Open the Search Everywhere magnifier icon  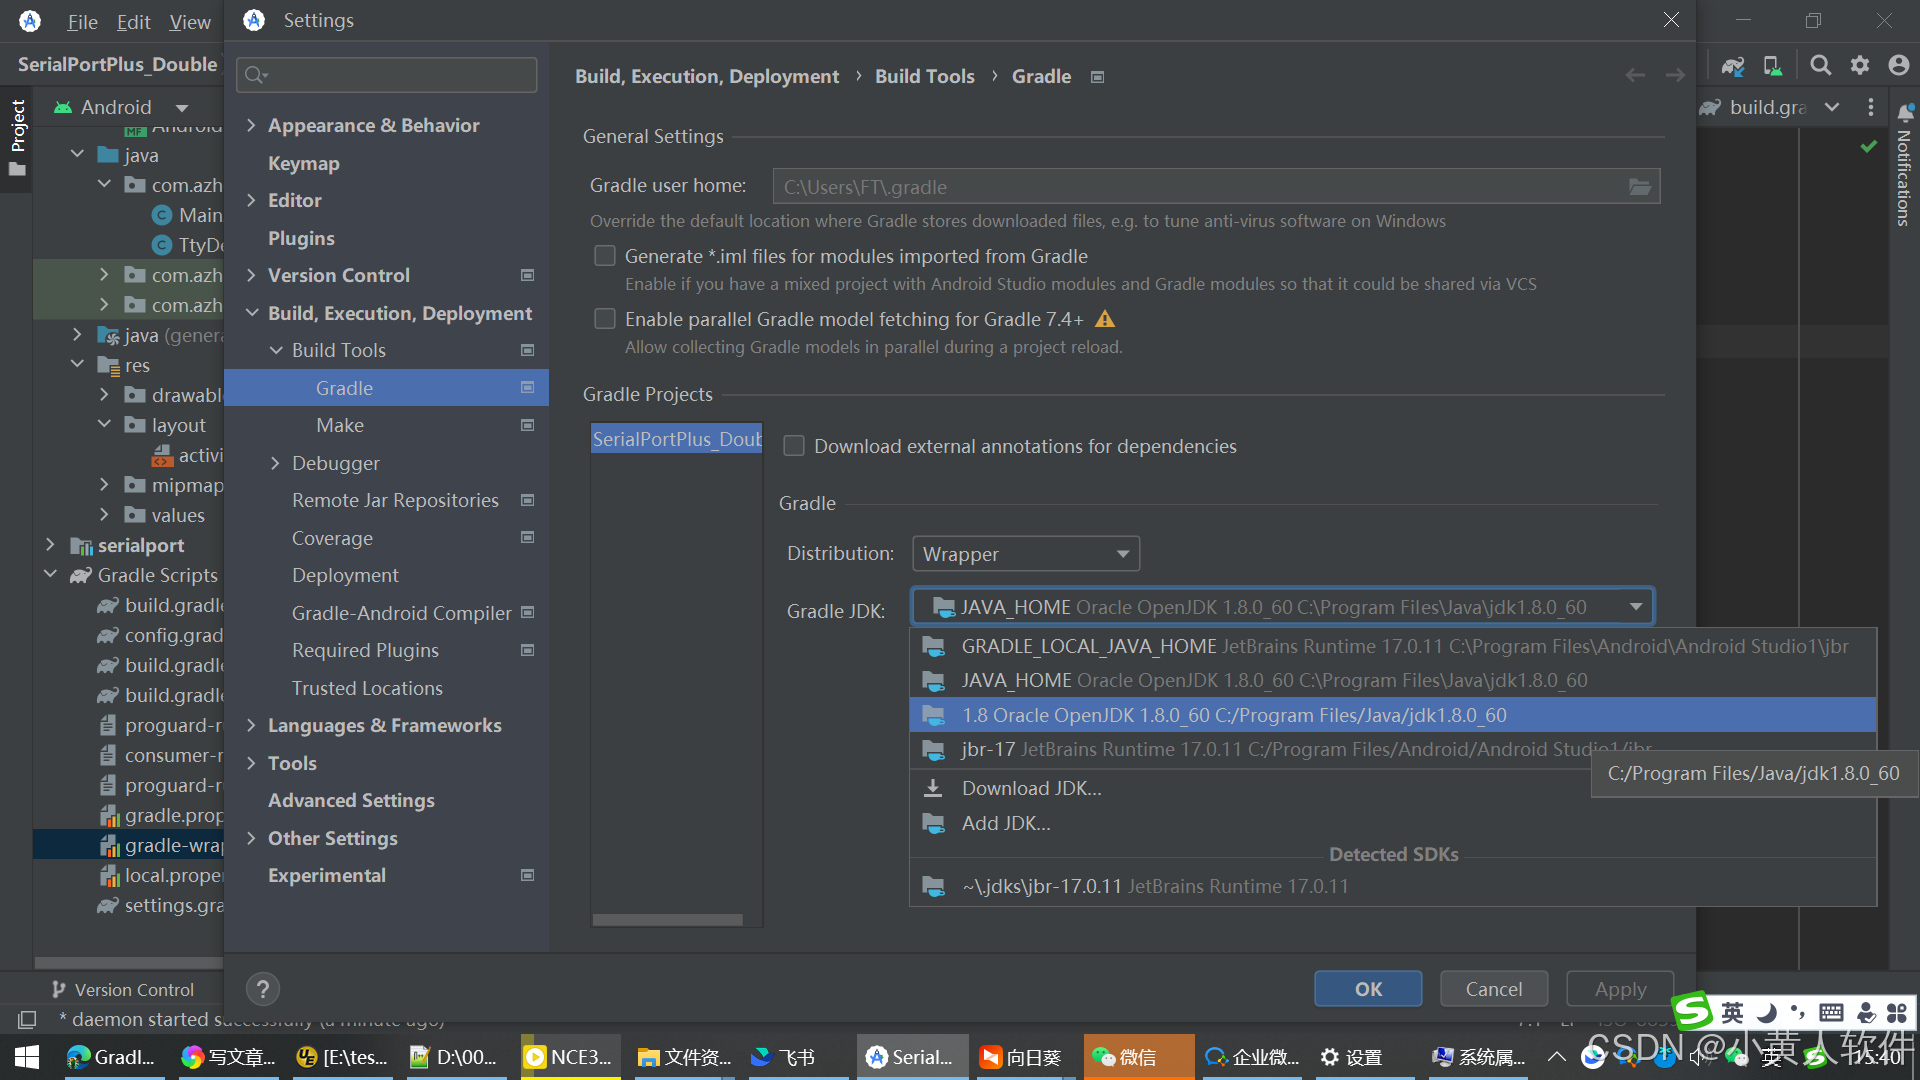click(1821, 66)
